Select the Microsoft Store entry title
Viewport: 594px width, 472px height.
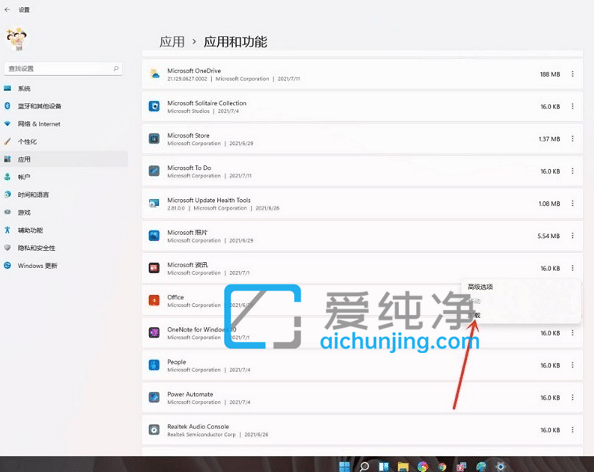pyautogui.click(x=188, y=135)
